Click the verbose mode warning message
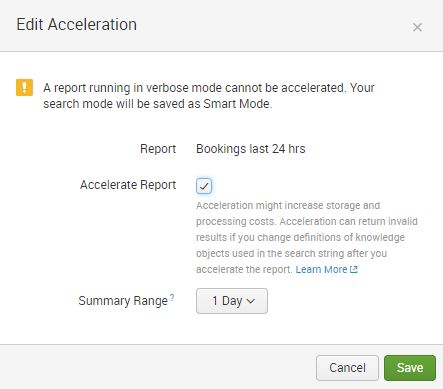Viewport: 443px width, 389px height. (x=209, y=96)
